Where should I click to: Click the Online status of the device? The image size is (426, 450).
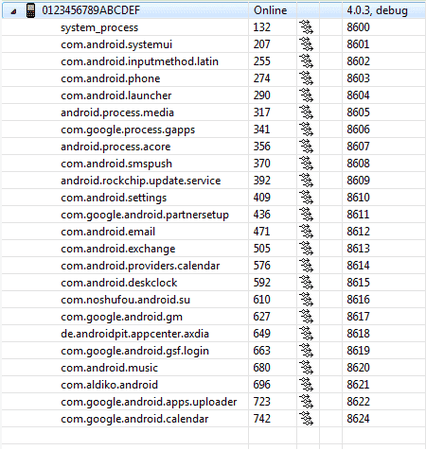click(x=270, y=10)
